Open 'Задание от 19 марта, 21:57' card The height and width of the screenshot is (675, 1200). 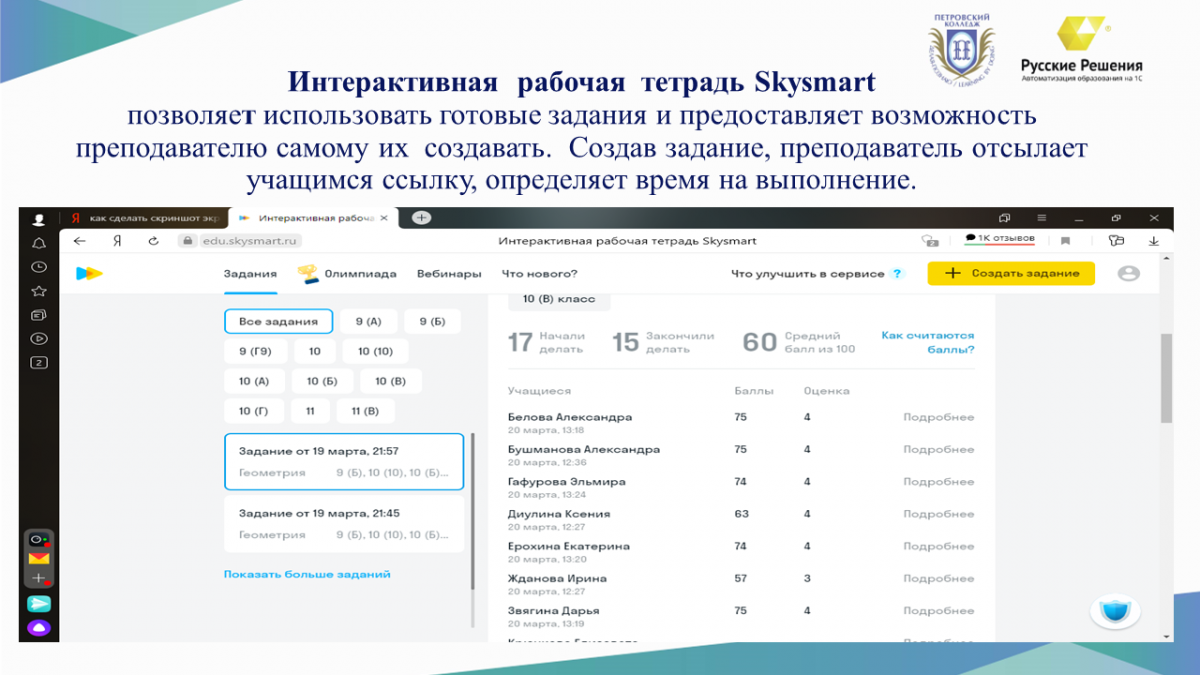click(344, 462)
